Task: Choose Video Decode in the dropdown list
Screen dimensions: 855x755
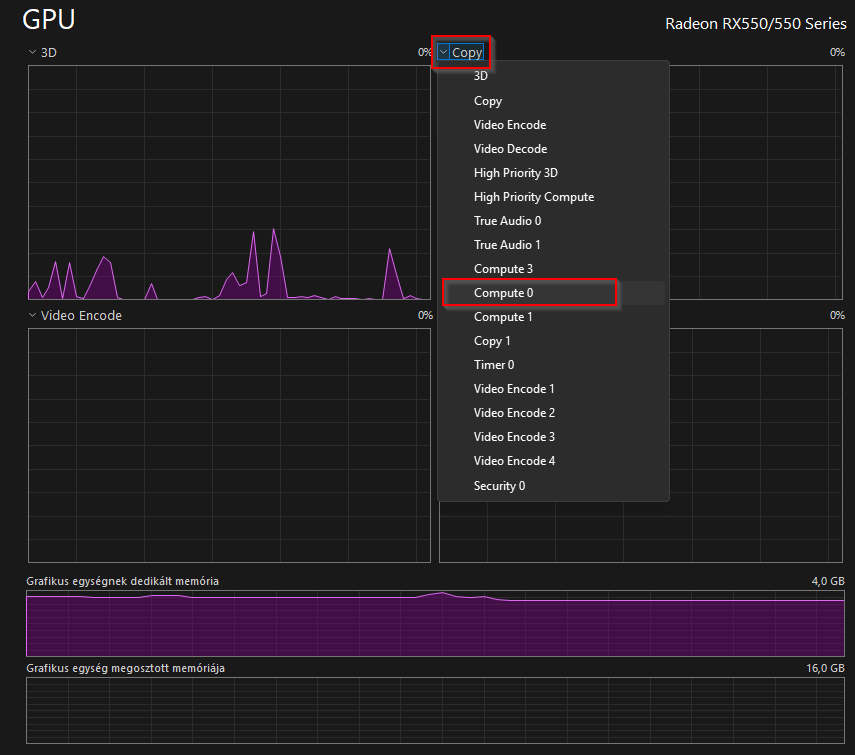Action: (x=510, y=149)
